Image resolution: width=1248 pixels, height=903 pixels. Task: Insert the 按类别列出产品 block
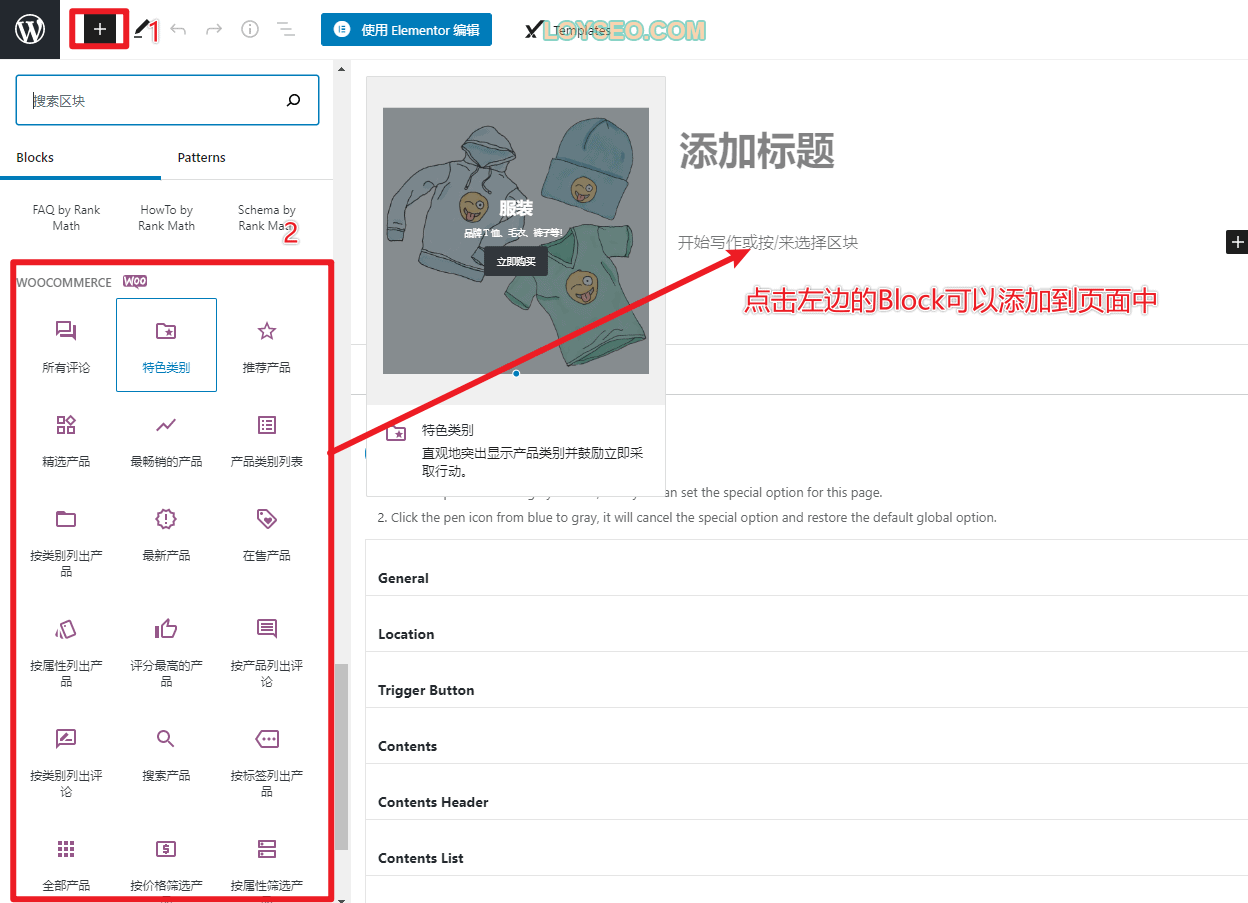(x=66, y=541)
